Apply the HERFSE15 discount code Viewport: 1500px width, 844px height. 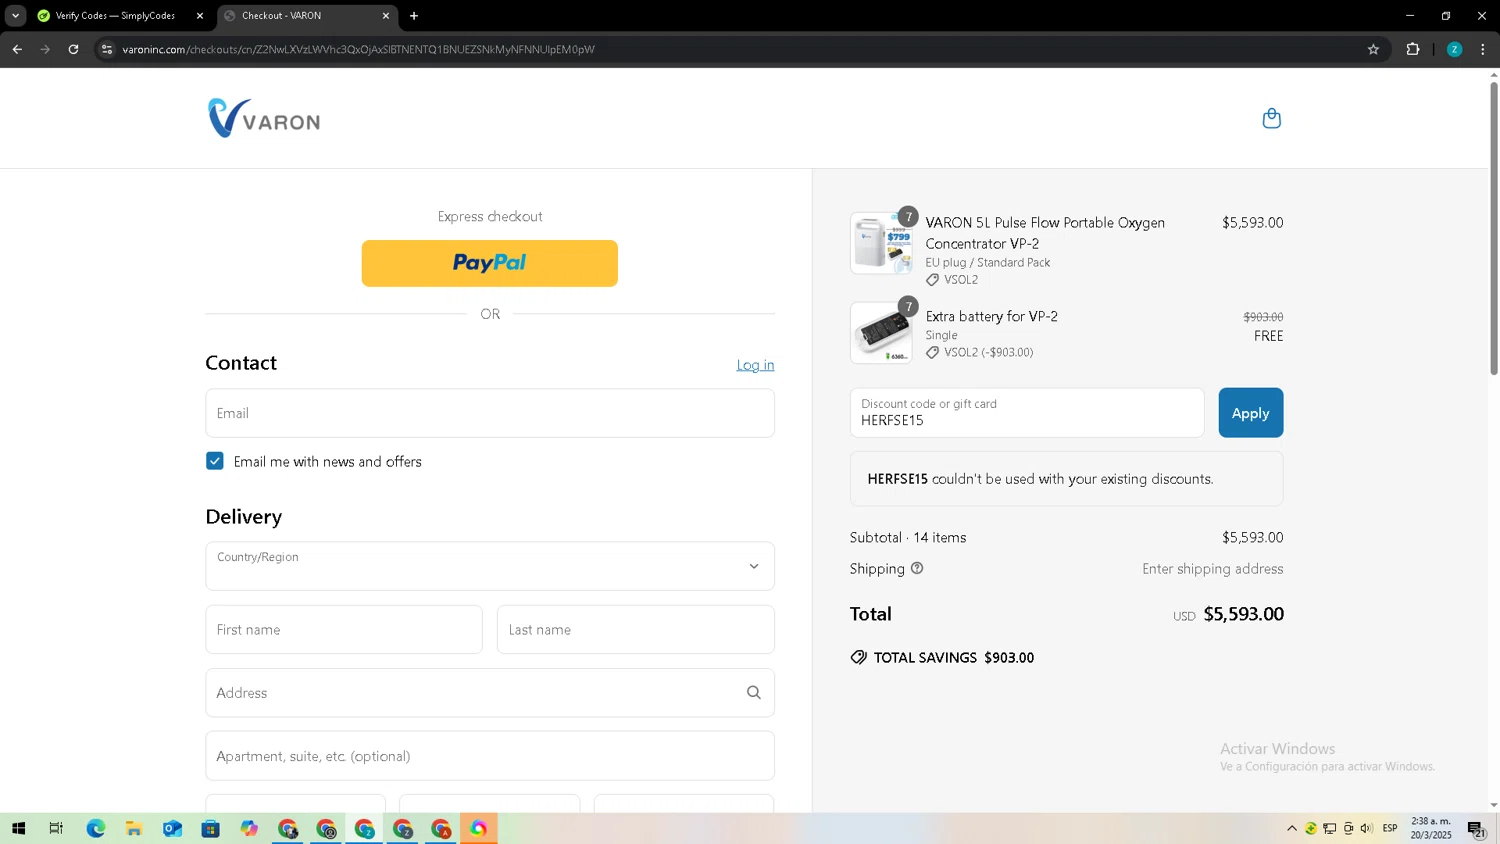click(x=1250, y=413)
